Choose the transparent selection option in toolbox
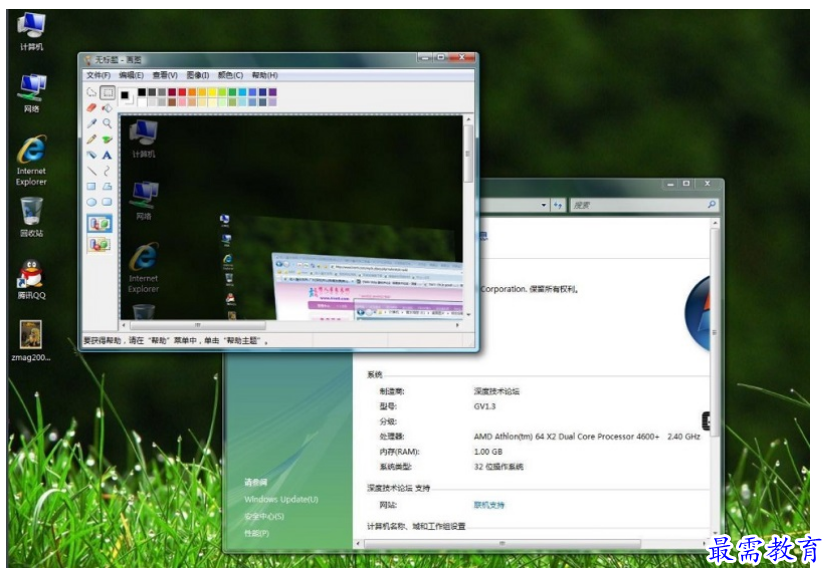 (x=100, y=244)
